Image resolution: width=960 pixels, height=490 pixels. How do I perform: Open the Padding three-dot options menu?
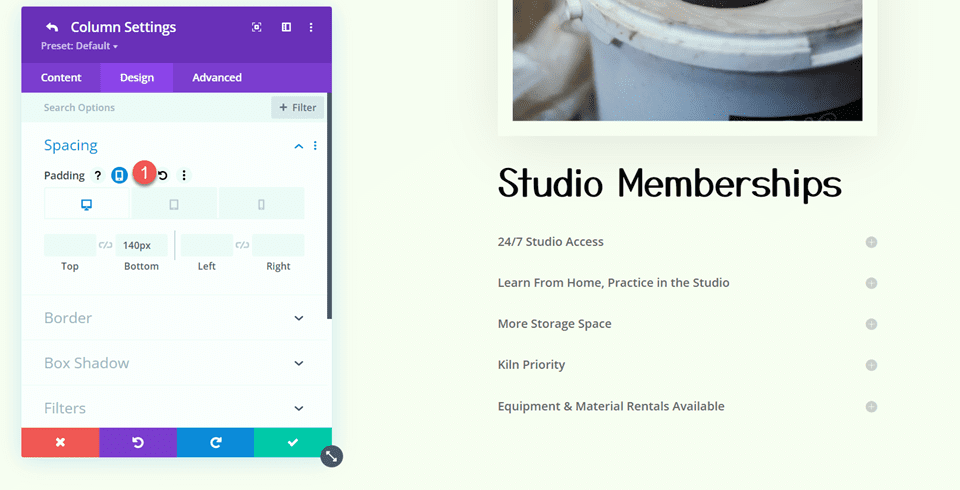(183, 175)
